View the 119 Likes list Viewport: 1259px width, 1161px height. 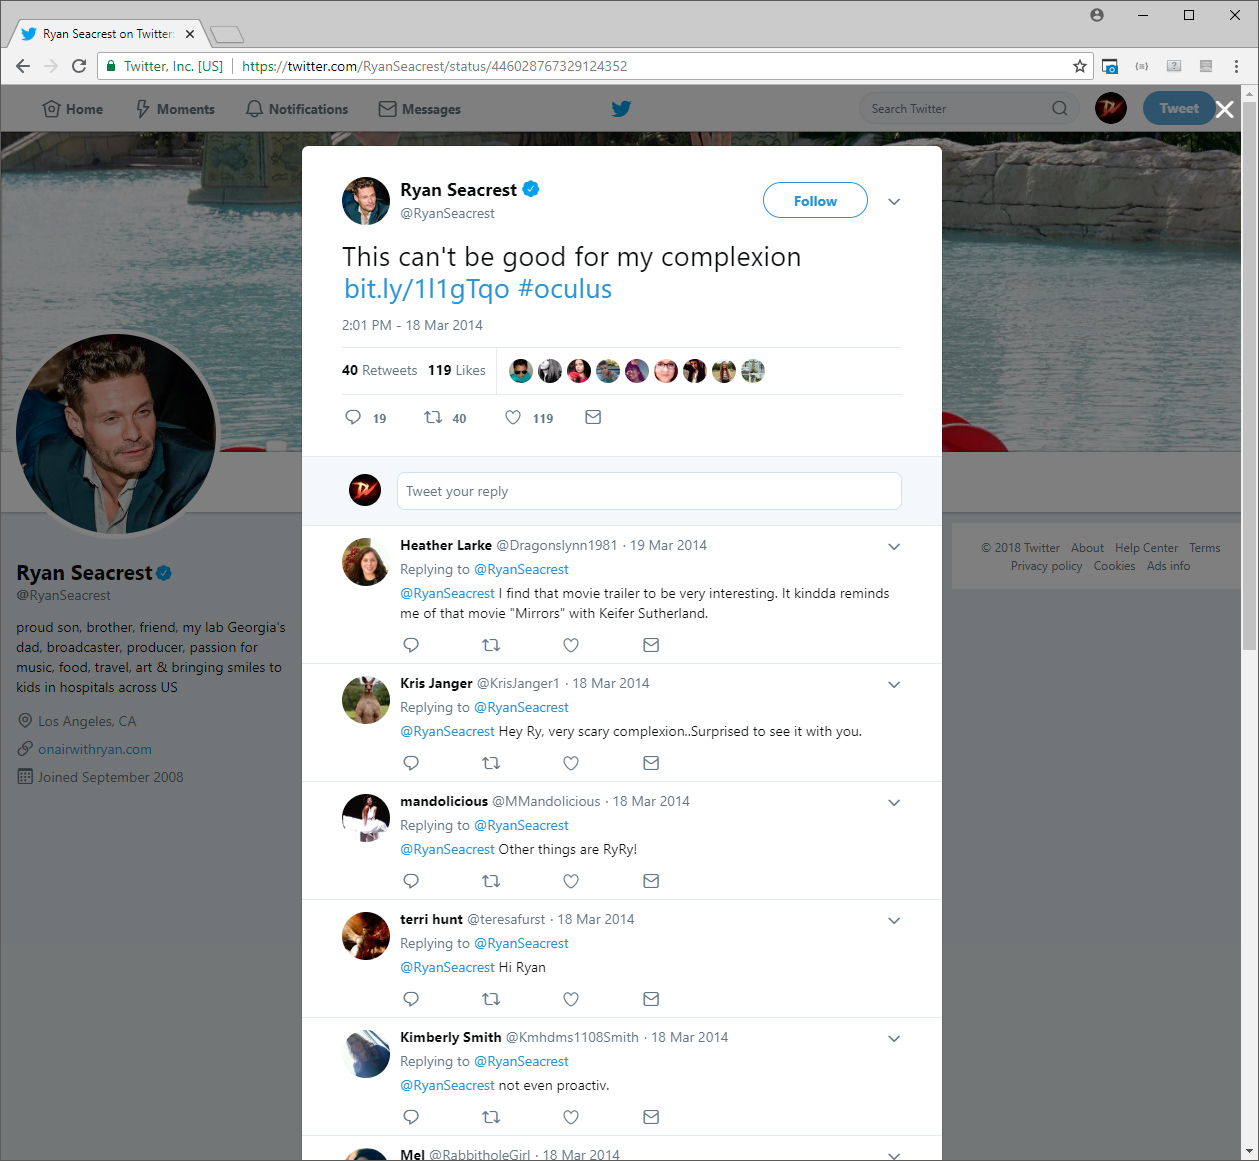click(457, 370)
